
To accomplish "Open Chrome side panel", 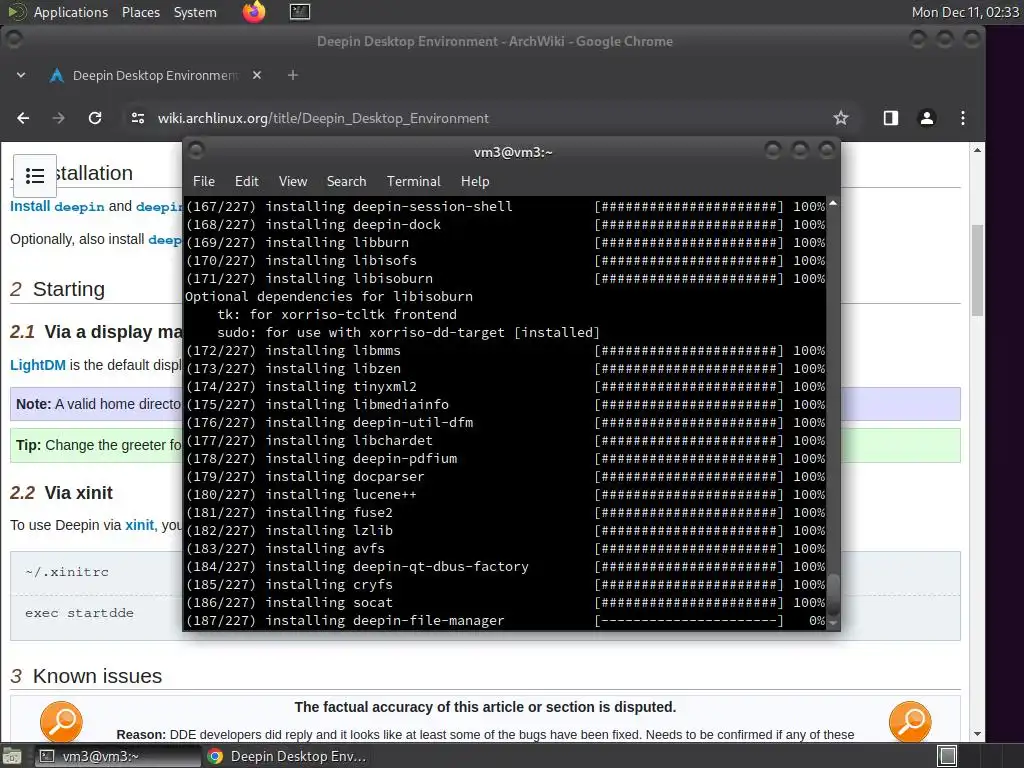I will click(x=891, y=118).
